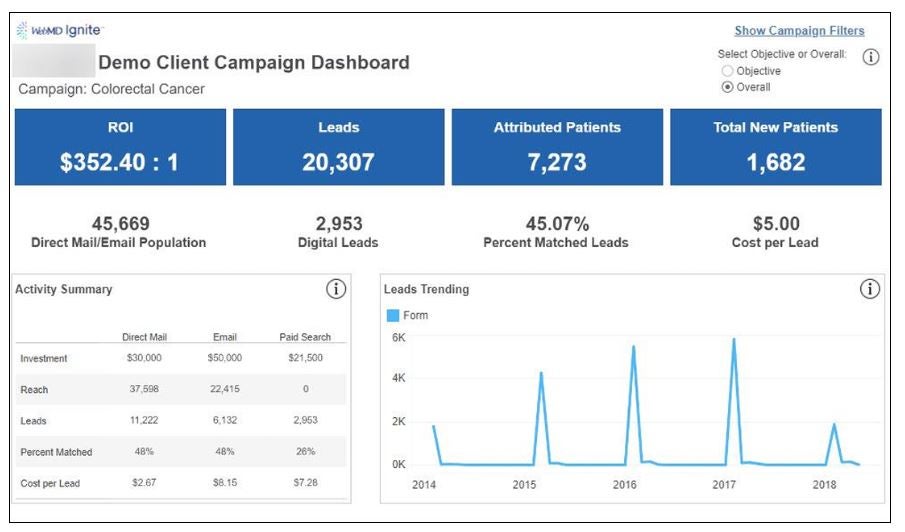Click the 2017 peak on the trend line
The height and width of the screenshot is (532, 905).
(x=733, y=340)
